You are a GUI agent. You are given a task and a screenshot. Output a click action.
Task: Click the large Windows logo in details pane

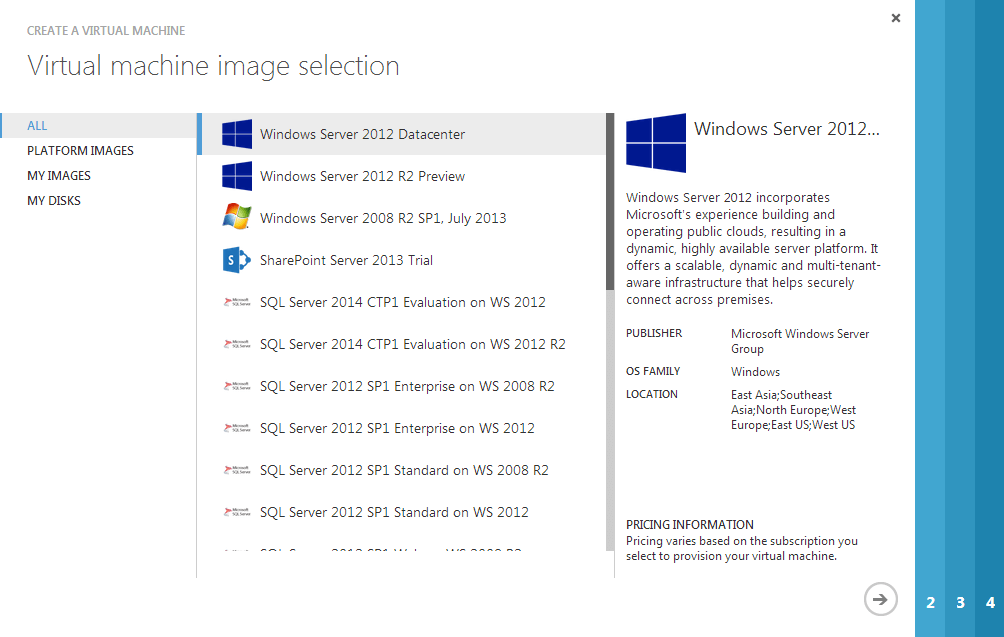[656, 143]
